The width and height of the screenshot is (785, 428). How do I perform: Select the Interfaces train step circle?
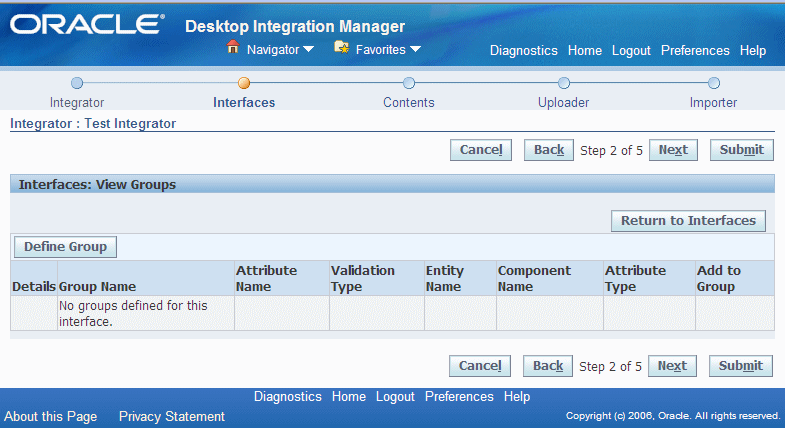244,83
